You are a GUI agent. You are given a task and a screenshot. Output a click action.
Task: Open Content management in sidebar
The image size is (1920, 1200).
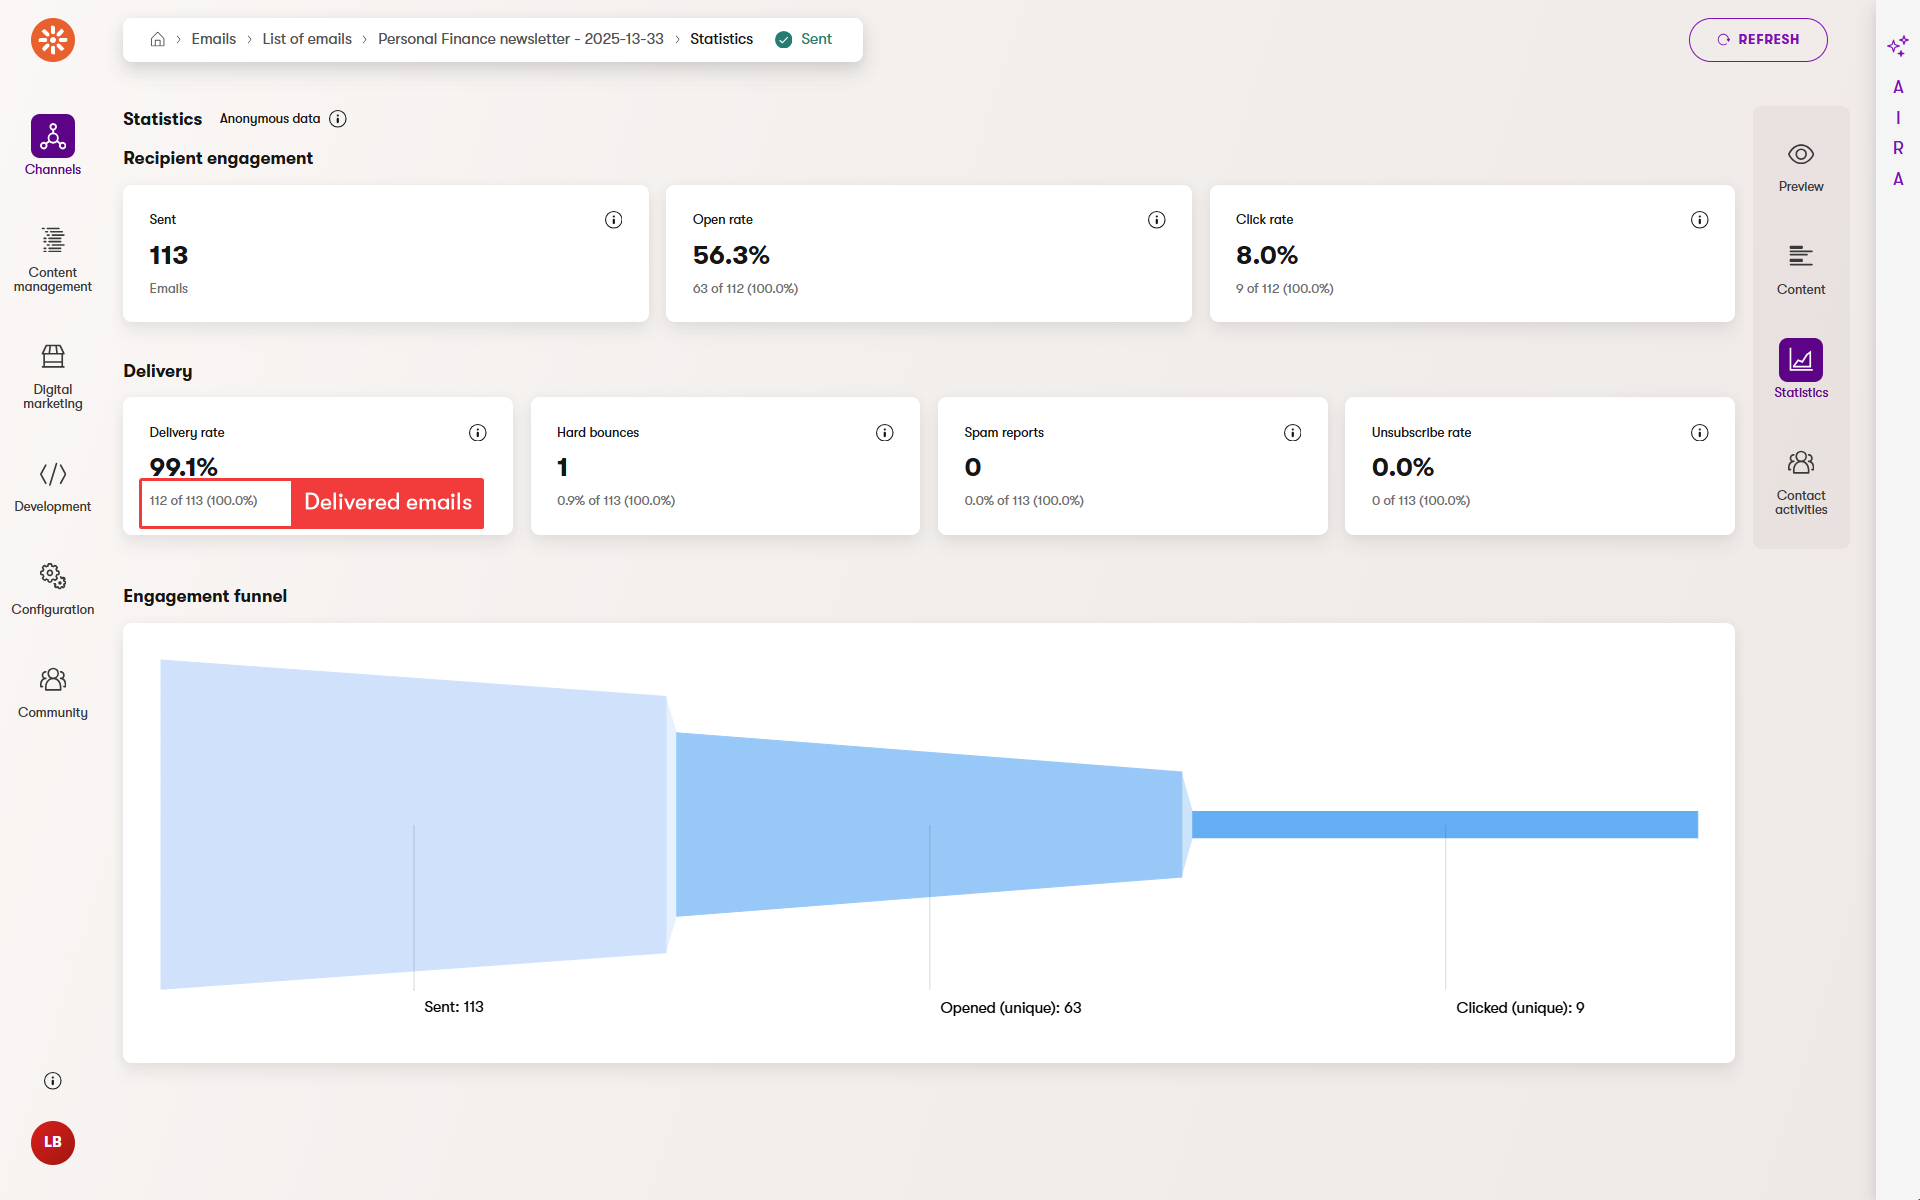point(52,259)
